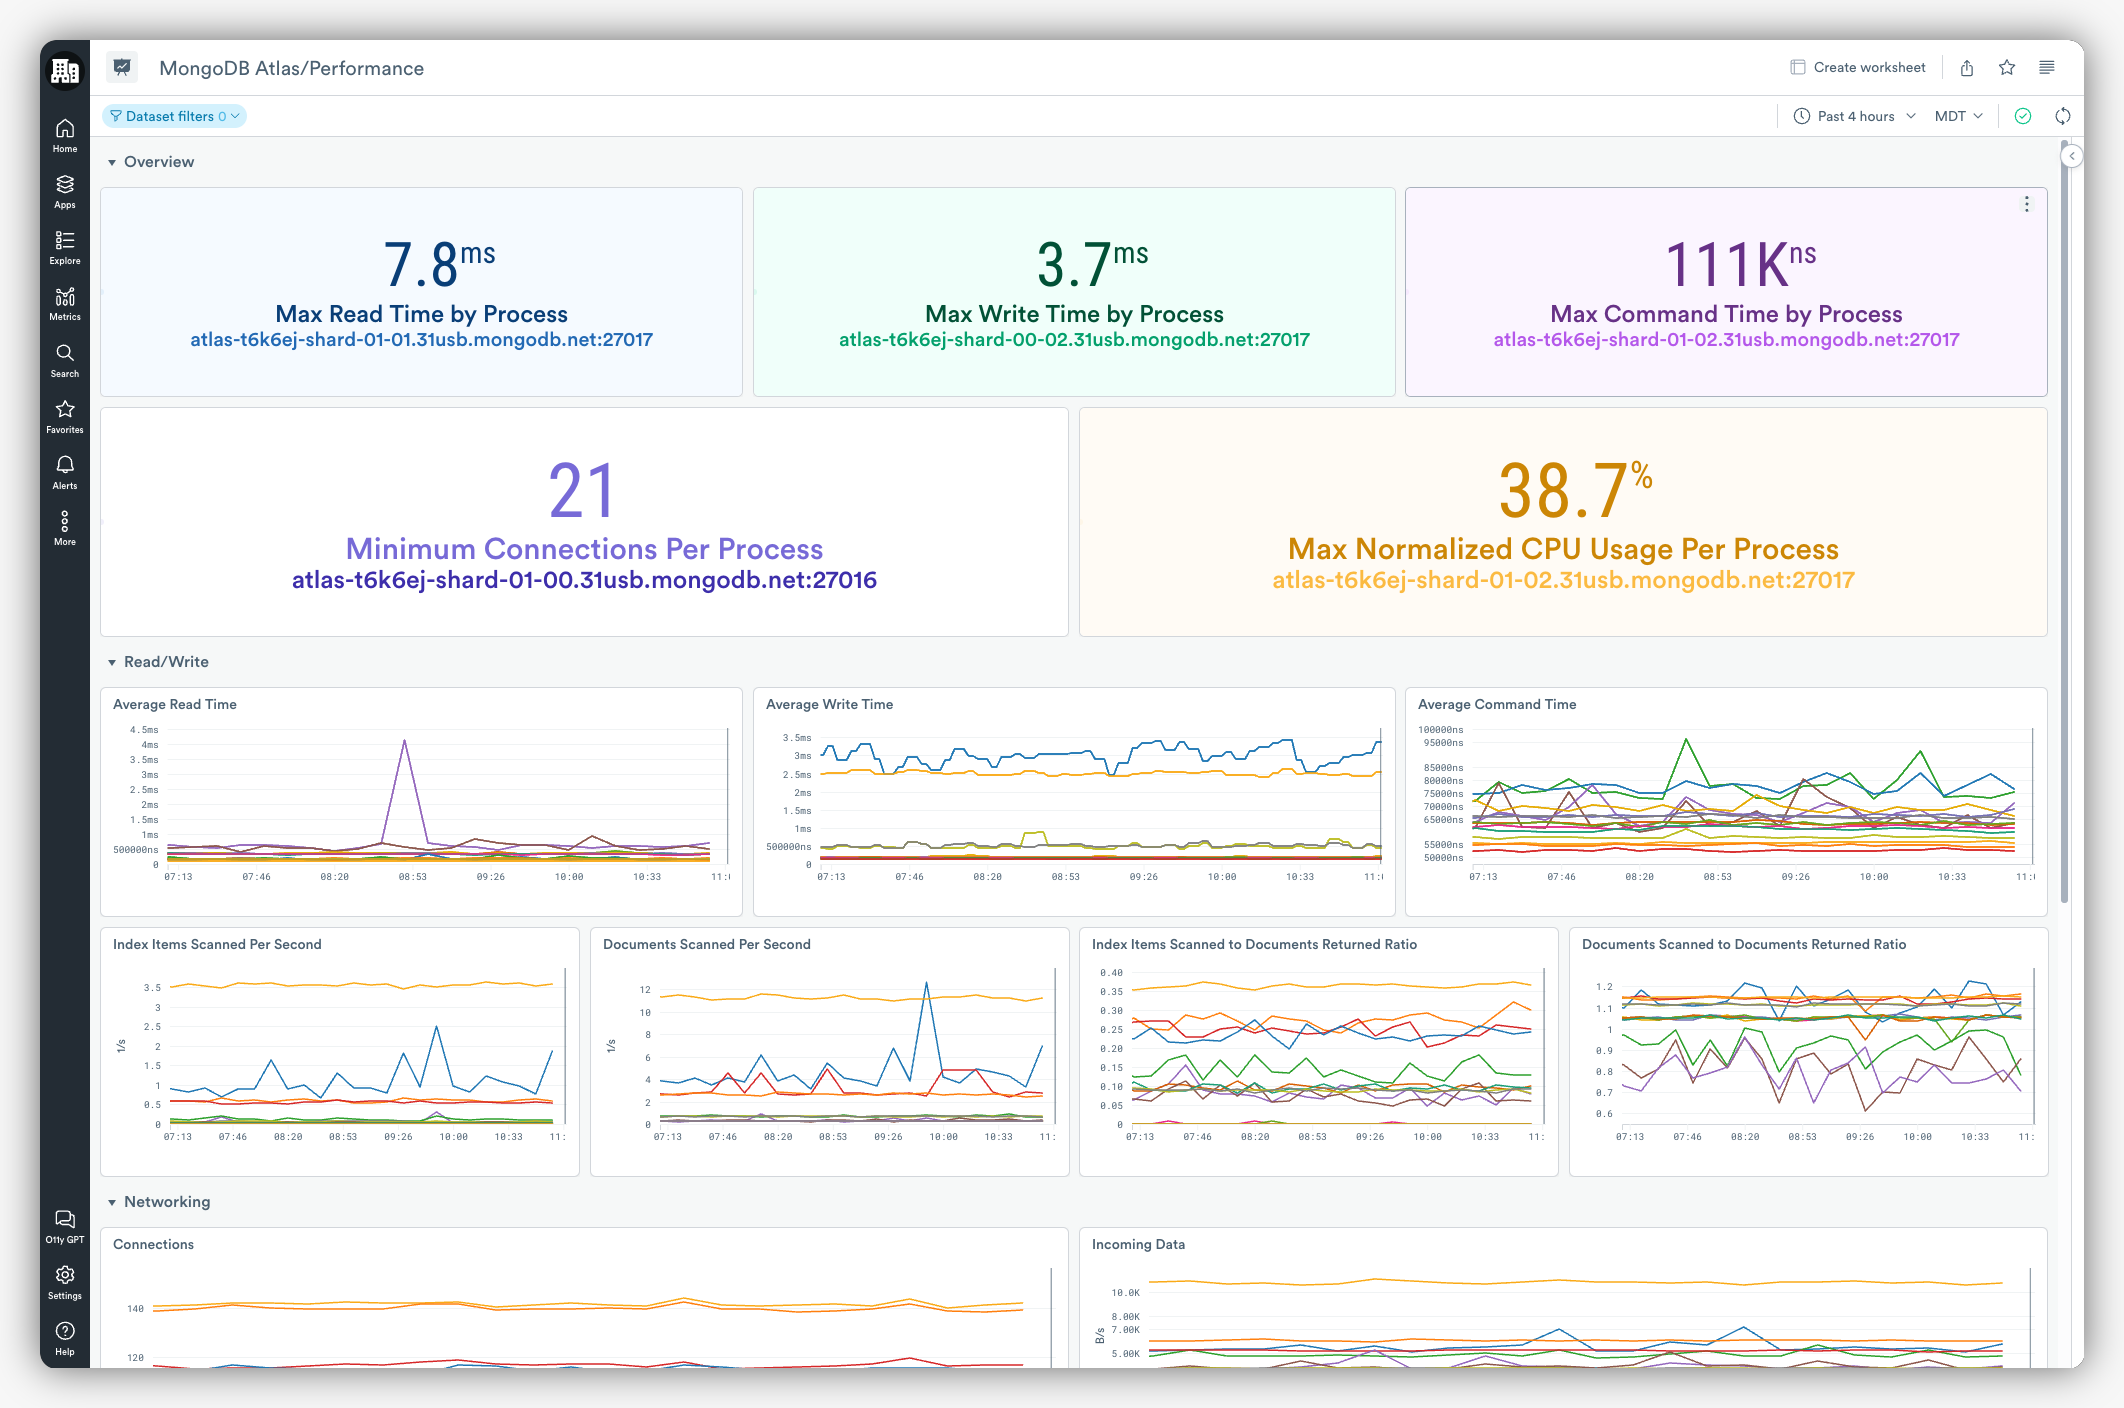The width and height of the screenshot is (2124, 1408).
Task: Open Favorites in the sidebar
Action: coord(65,417)
